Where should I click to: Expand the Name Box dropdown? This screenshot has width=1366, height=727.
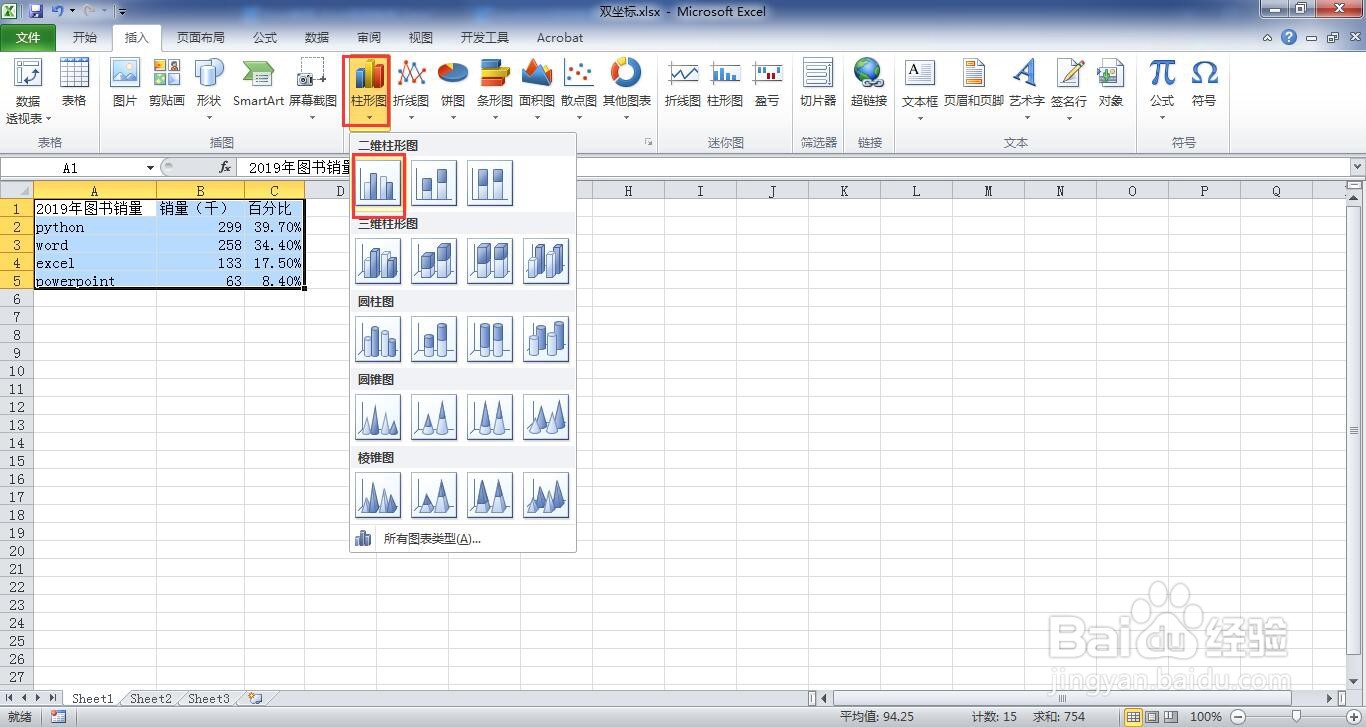click(150, 168)
